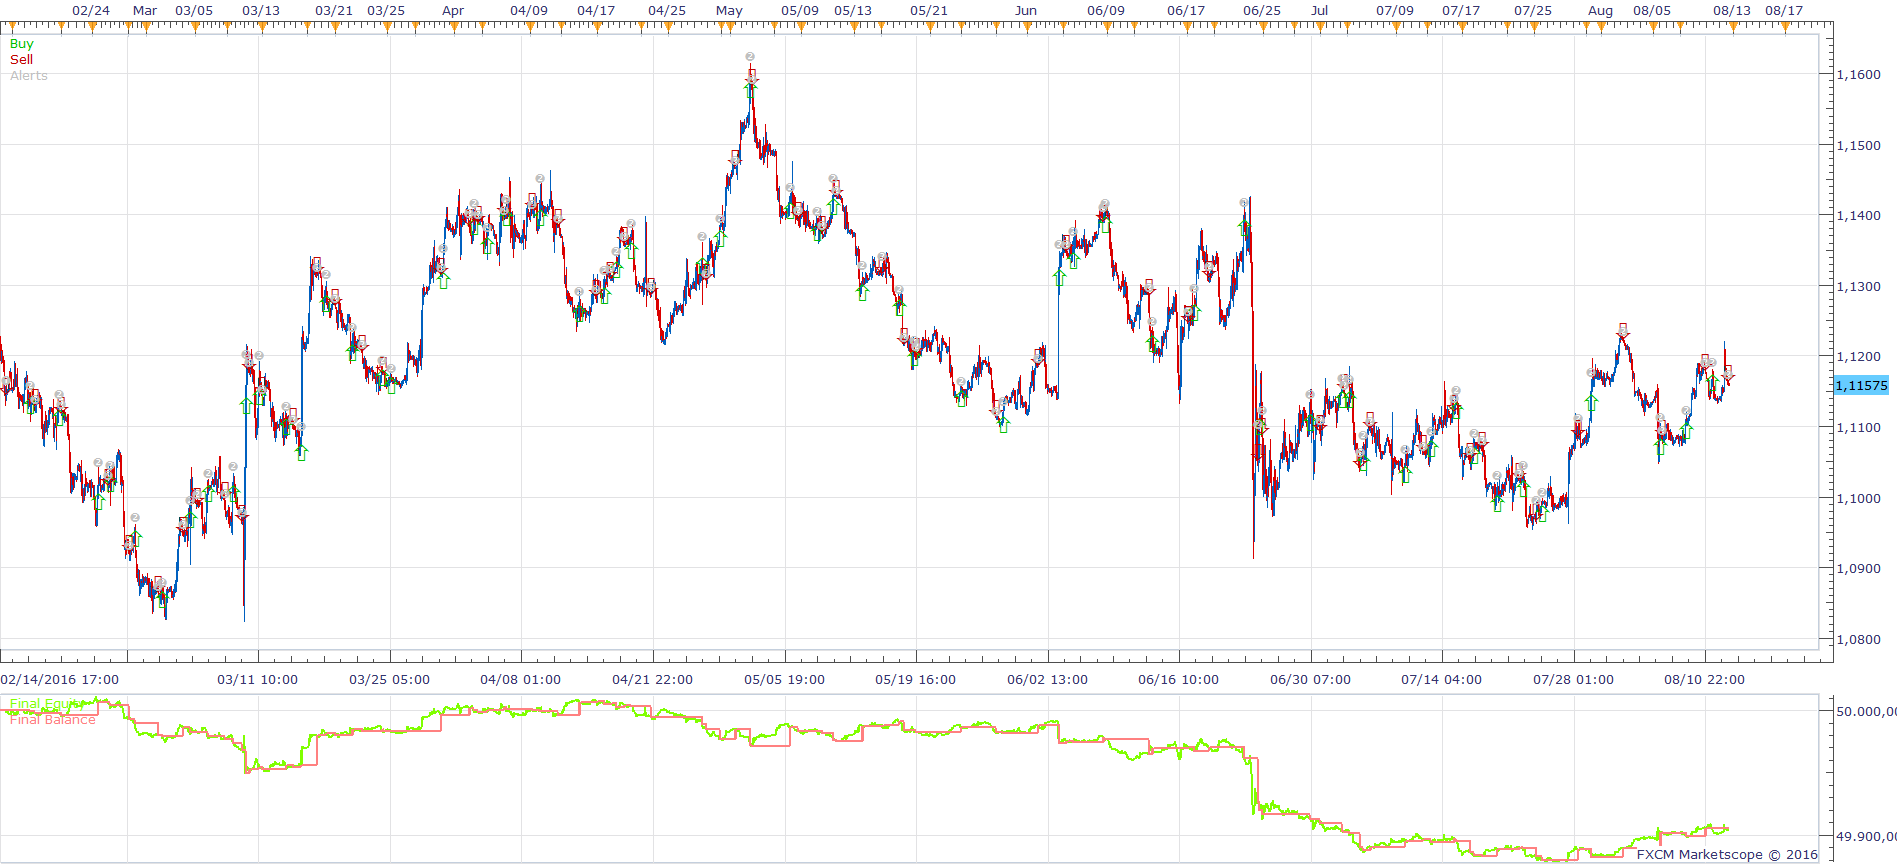Click the 03/11 10:00 time label

click(258, 680)
